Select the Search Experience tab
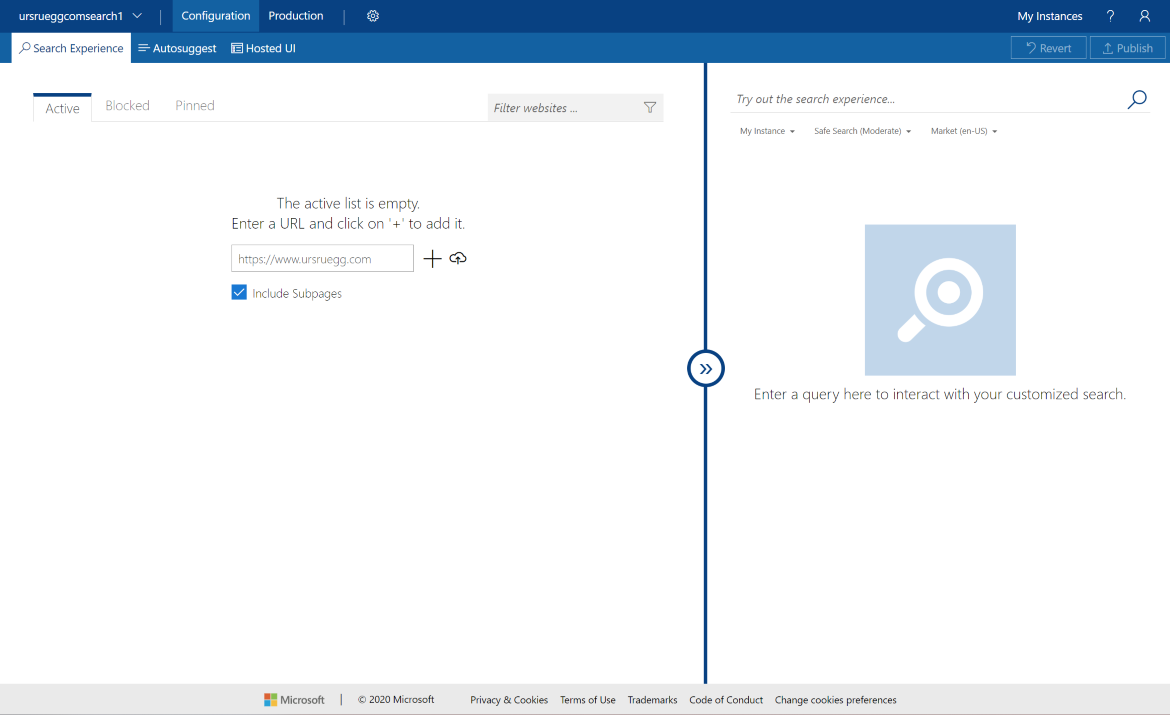 [72, 48]
